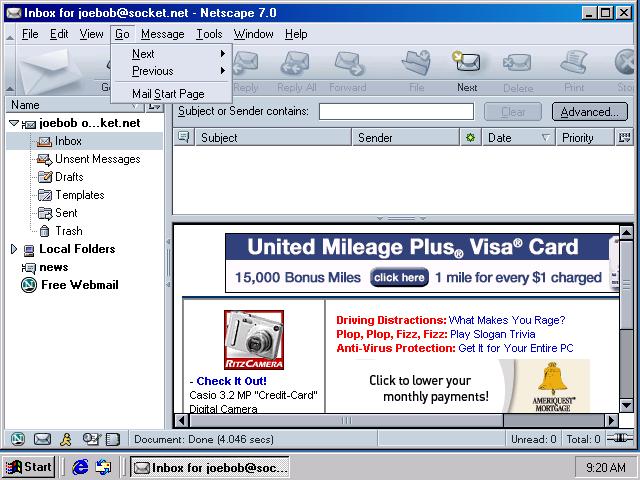Sort messages by Subject column
Screen dimensions: 640x480
[273, 138]
